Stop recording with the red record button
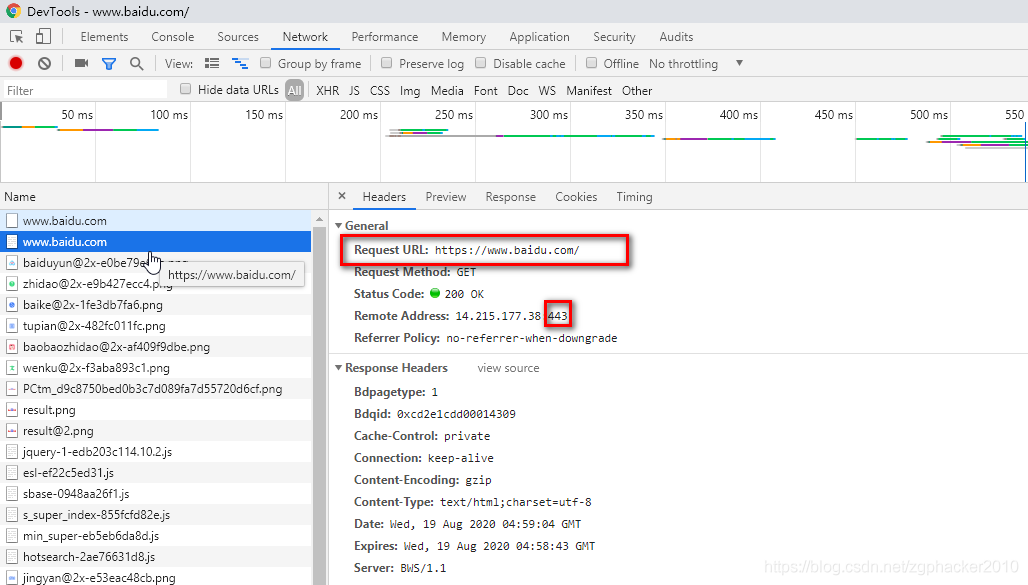This screenshot has width=1028, height=585. click(x=16, y=64)
